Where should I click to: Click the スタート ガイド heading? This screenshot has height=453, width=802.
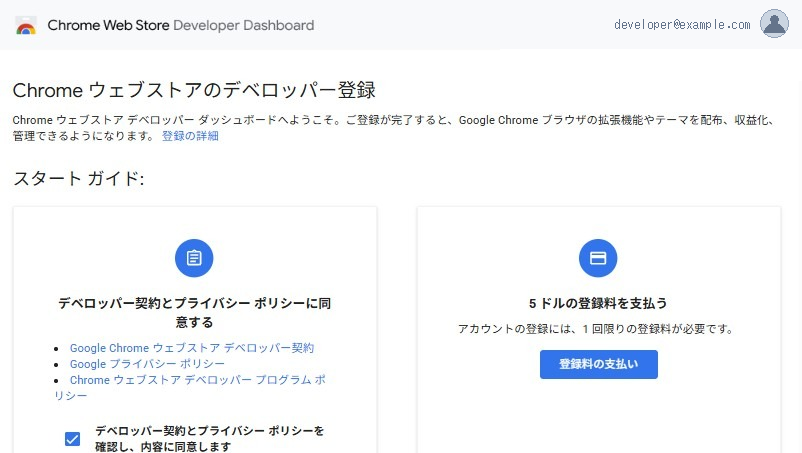(78, 178)
